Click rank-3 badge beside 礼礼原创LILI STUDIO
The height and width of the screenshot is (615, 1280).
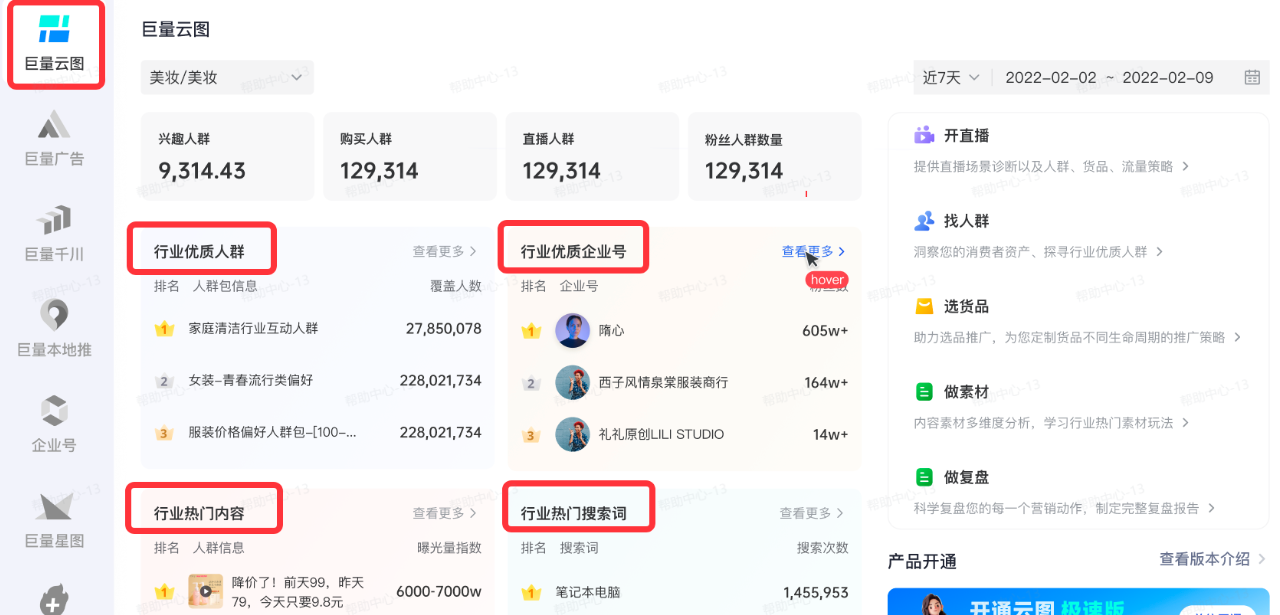pos(532,435)
